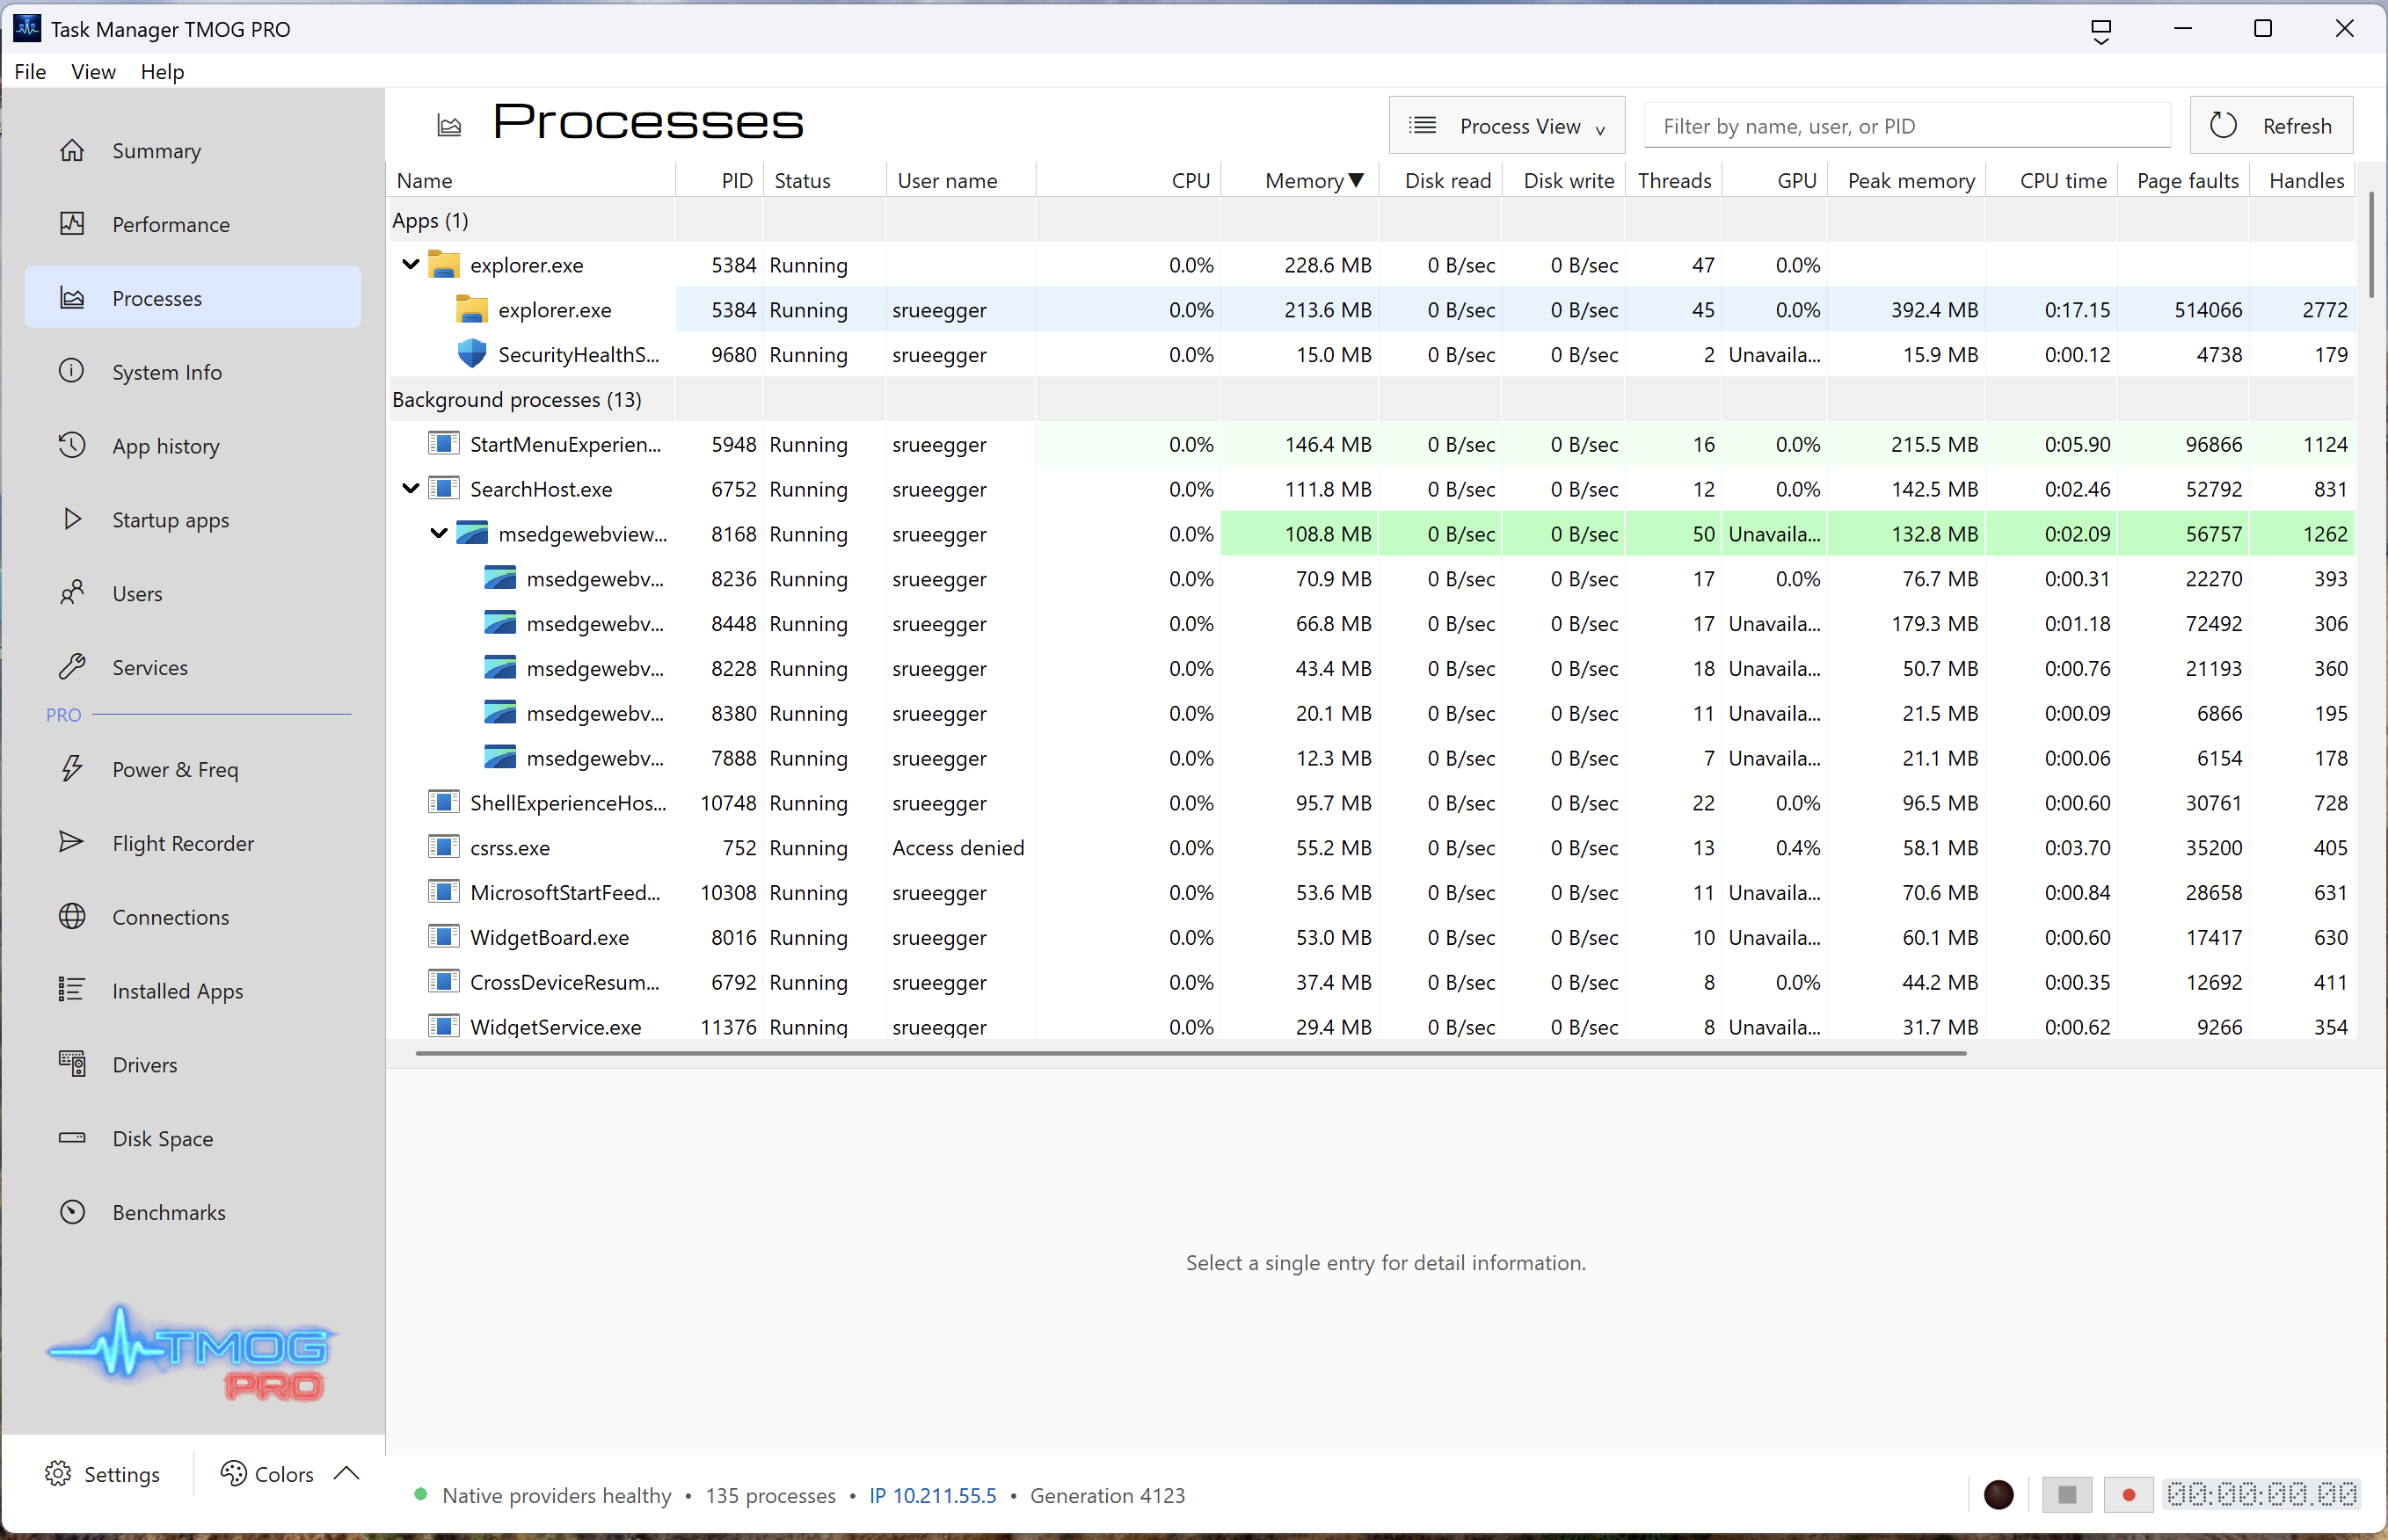
Task: Expand the Colors panel chevron
Action: pyautogui.click(x=346, y=1474)
